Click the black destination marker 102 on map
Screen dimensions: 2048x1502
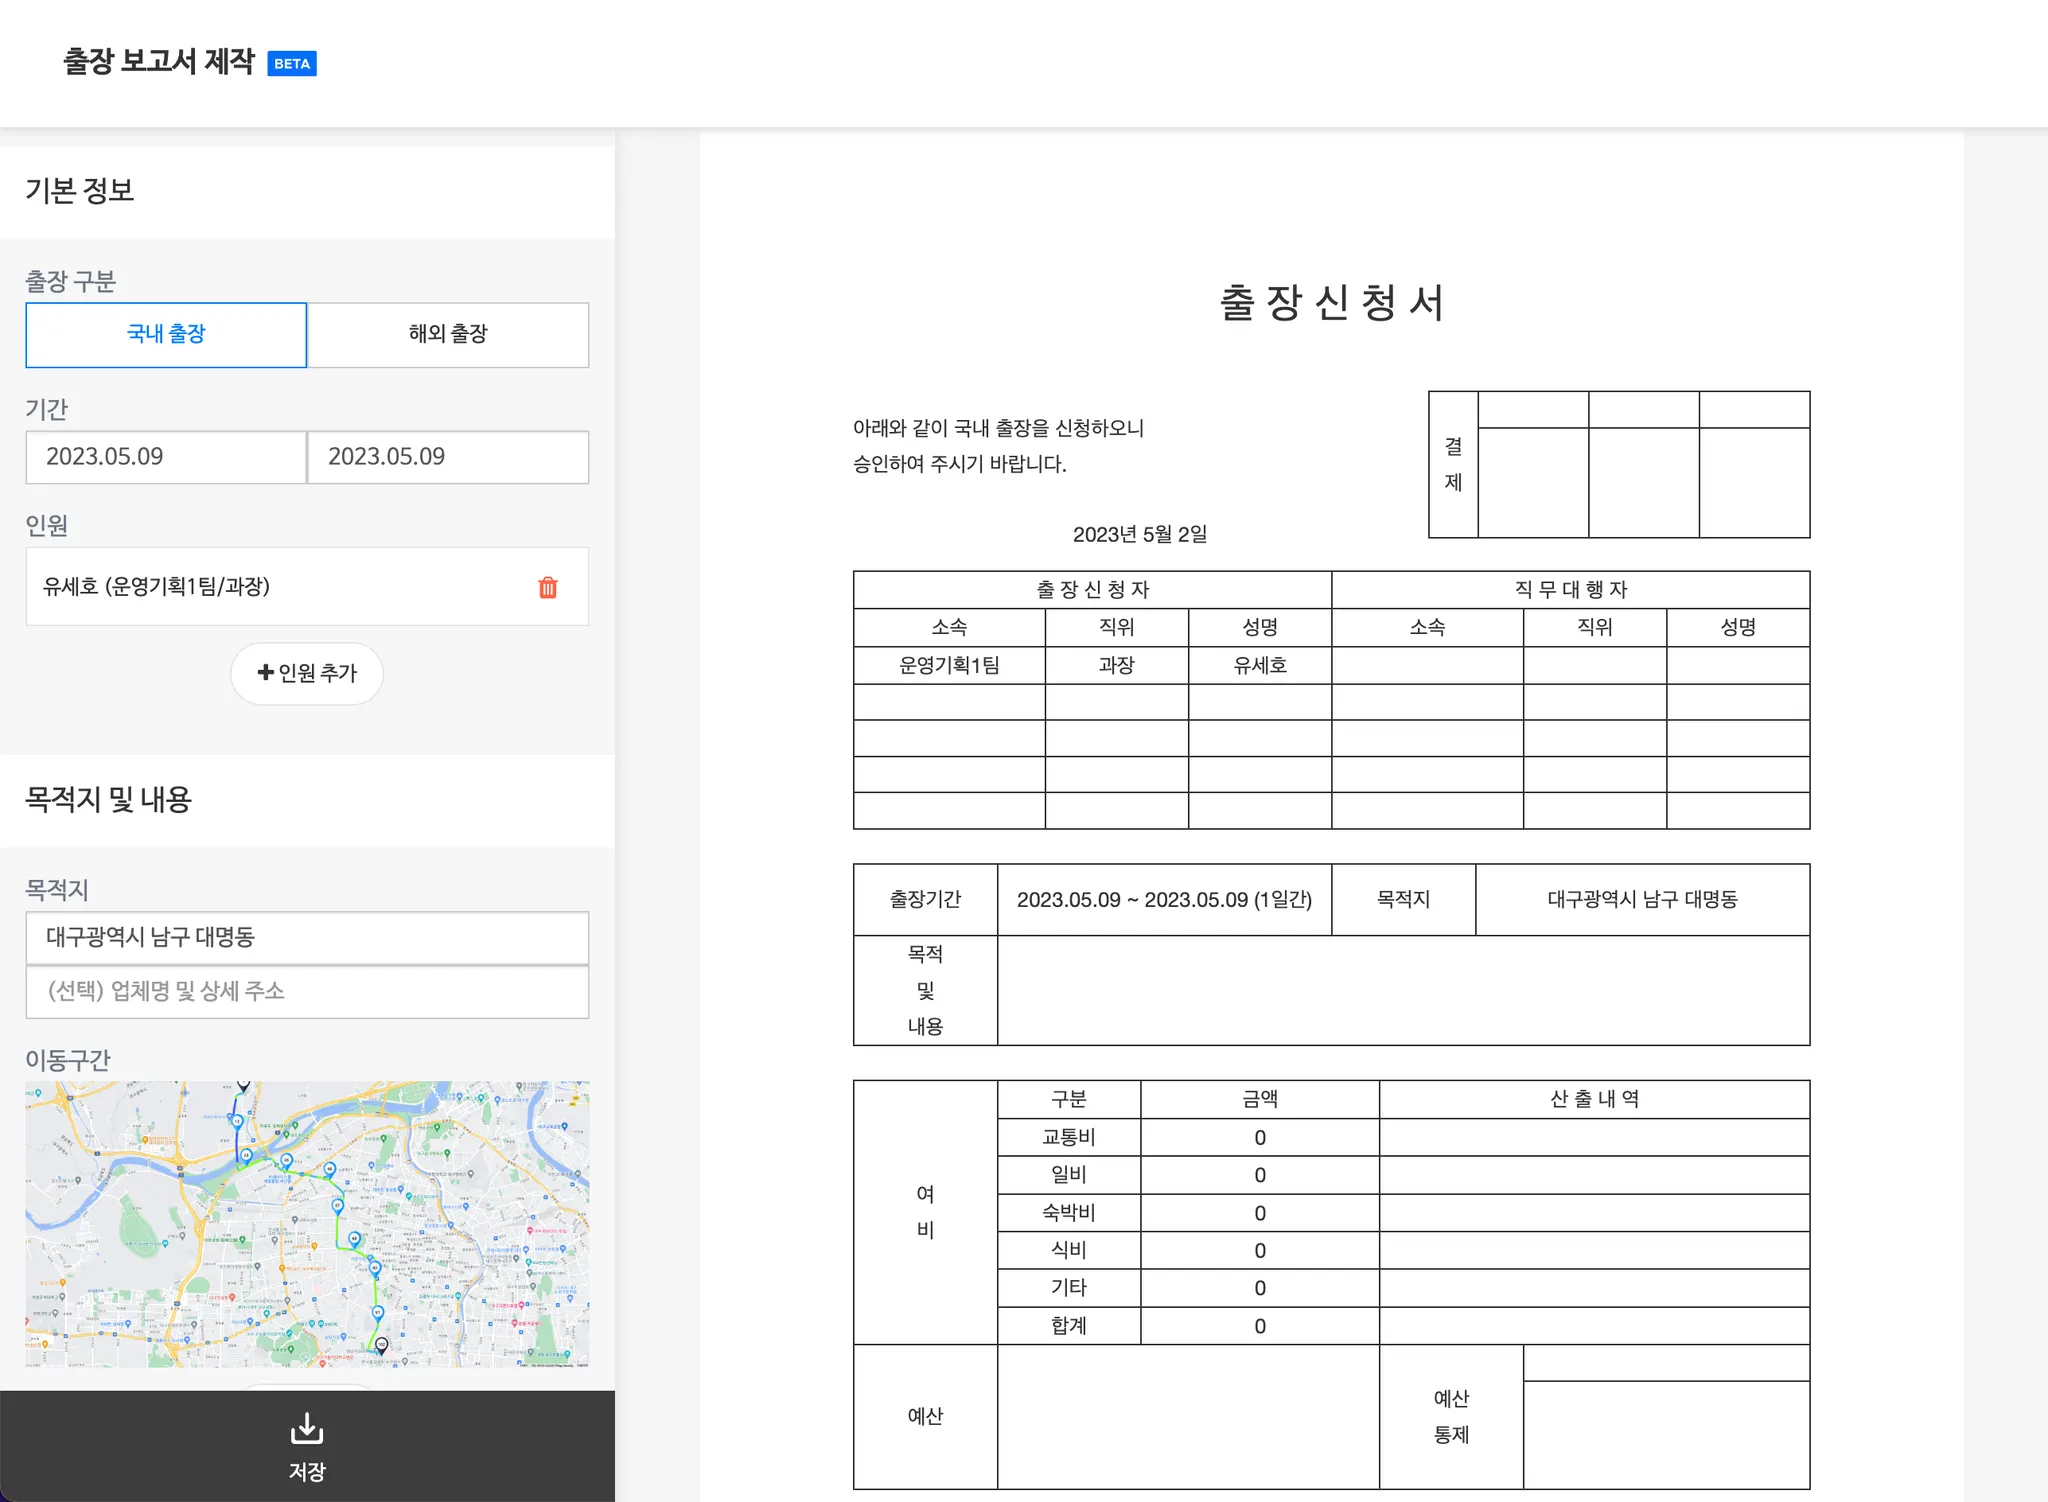[x=381, y=1345]
